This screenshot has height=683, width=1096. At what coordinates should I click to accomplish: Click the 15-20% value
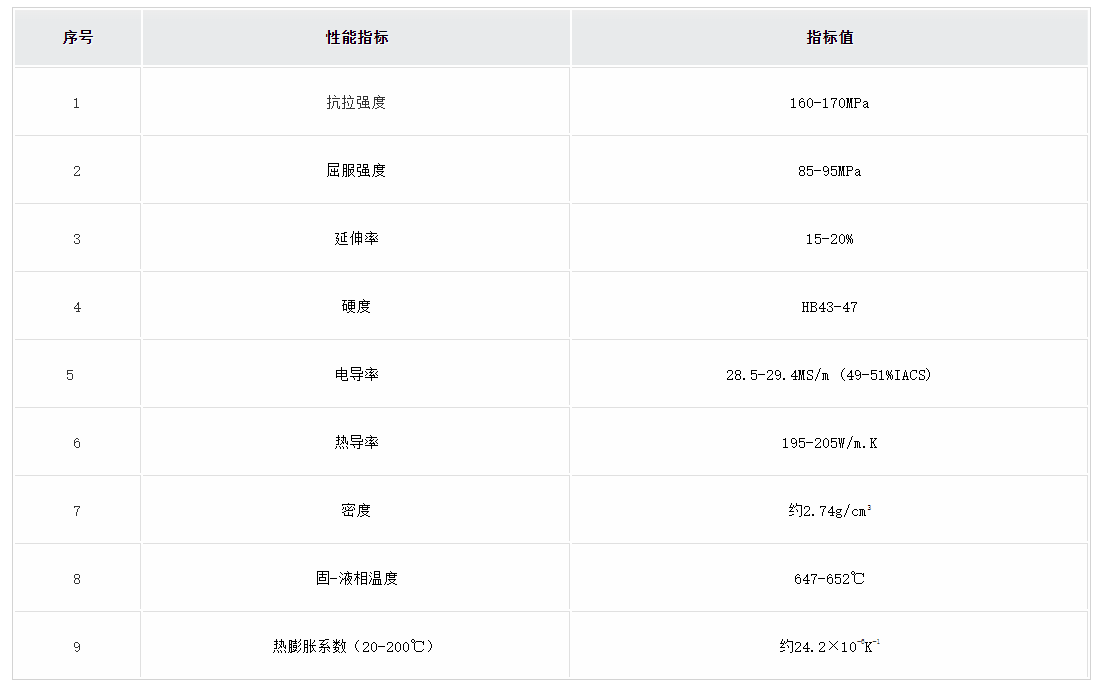click(x=829, y=239)
